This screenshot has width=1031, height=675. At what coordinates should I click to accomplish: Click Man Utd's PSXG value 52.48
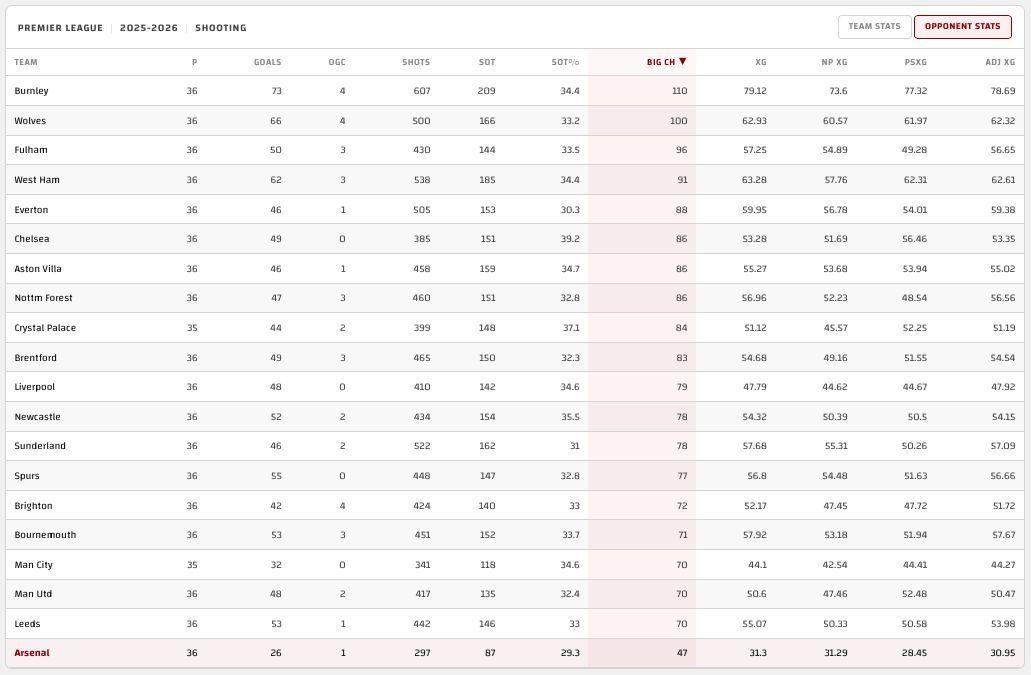[915, 594]
